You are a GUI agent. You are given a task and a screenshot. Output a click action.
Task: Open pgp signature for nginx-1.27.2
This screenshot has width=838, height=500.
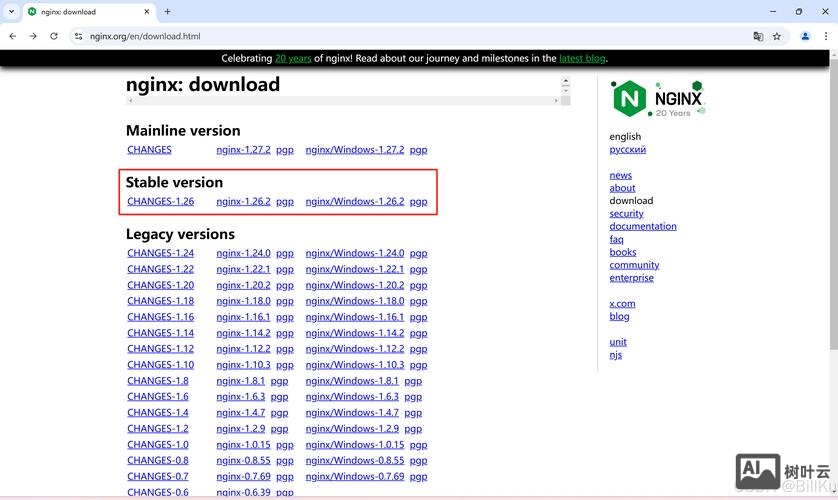pyautogui.click(x=285, y=150)
